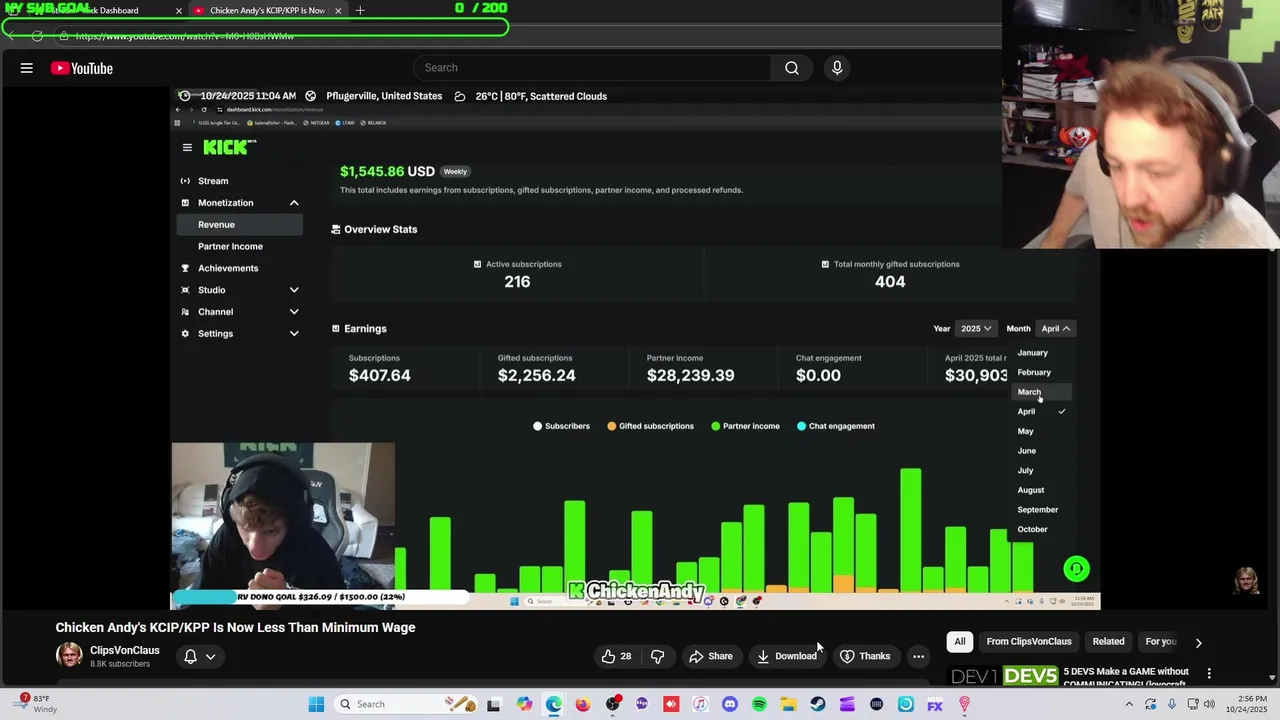Open the YouTube guide hamburger menu
1280x720 pixels.
(27, 68)
